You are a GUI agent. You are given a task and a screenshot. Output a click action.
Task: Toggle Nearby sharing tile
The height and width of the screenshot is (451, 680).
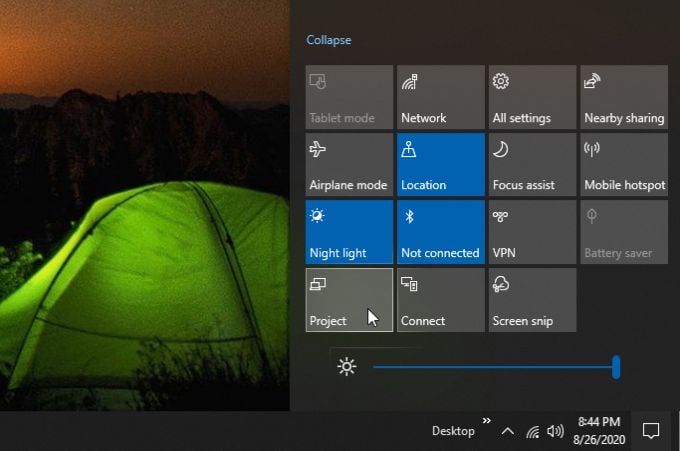coord(624,97)
